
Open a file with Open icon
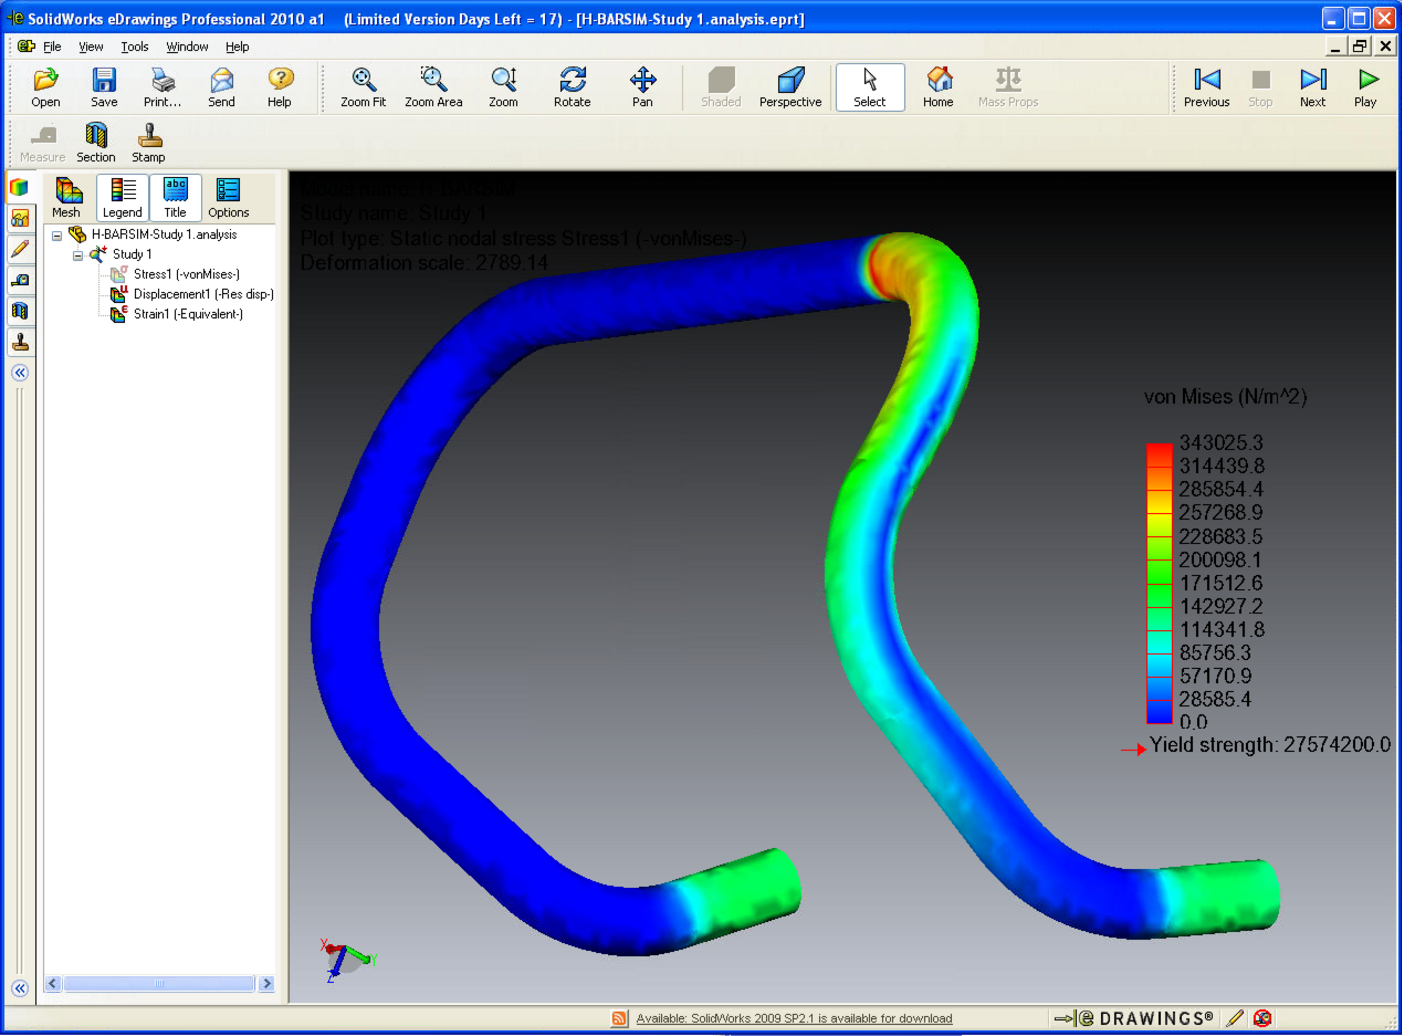45,87
